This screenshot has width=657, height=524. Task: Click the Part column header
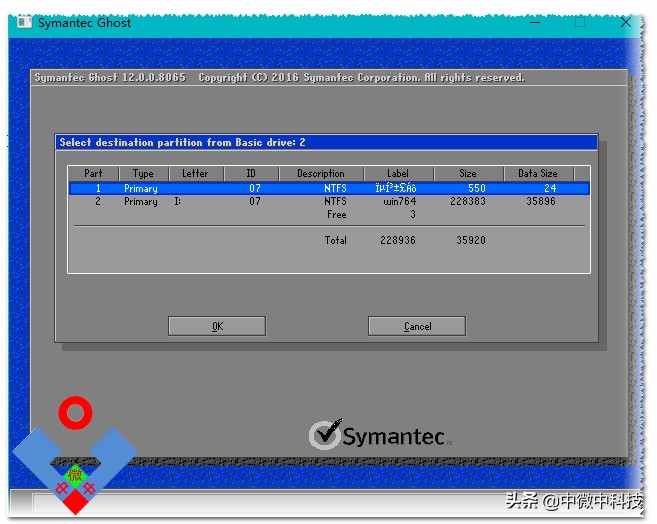(93, 173)
